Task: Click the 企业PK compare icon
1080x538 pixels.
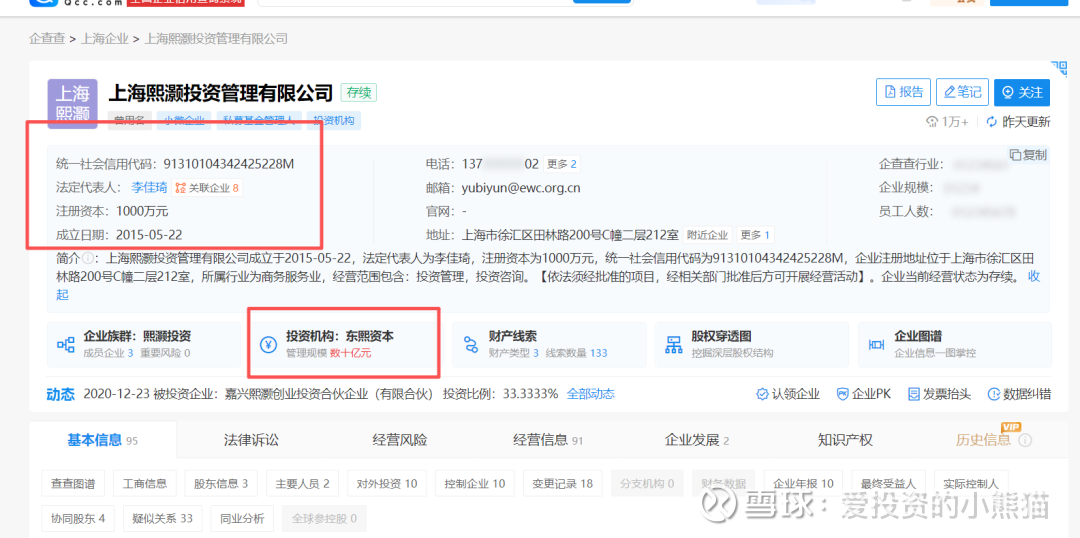Action: tap(842, 394)
